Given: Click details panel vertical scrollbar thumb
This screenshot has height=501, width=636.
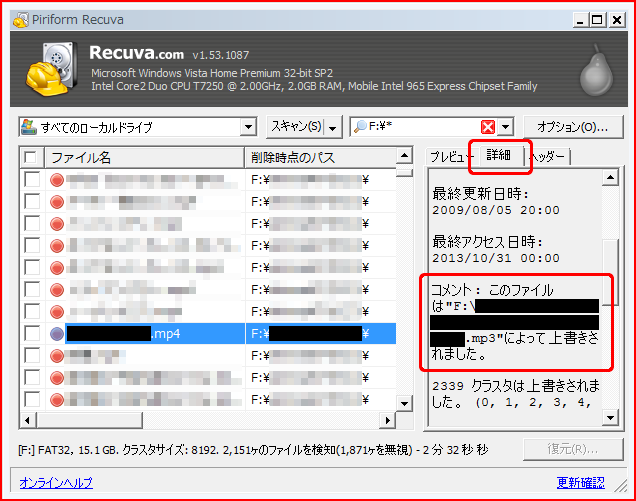Looking at the screenshot, I should tap(610, 272).
